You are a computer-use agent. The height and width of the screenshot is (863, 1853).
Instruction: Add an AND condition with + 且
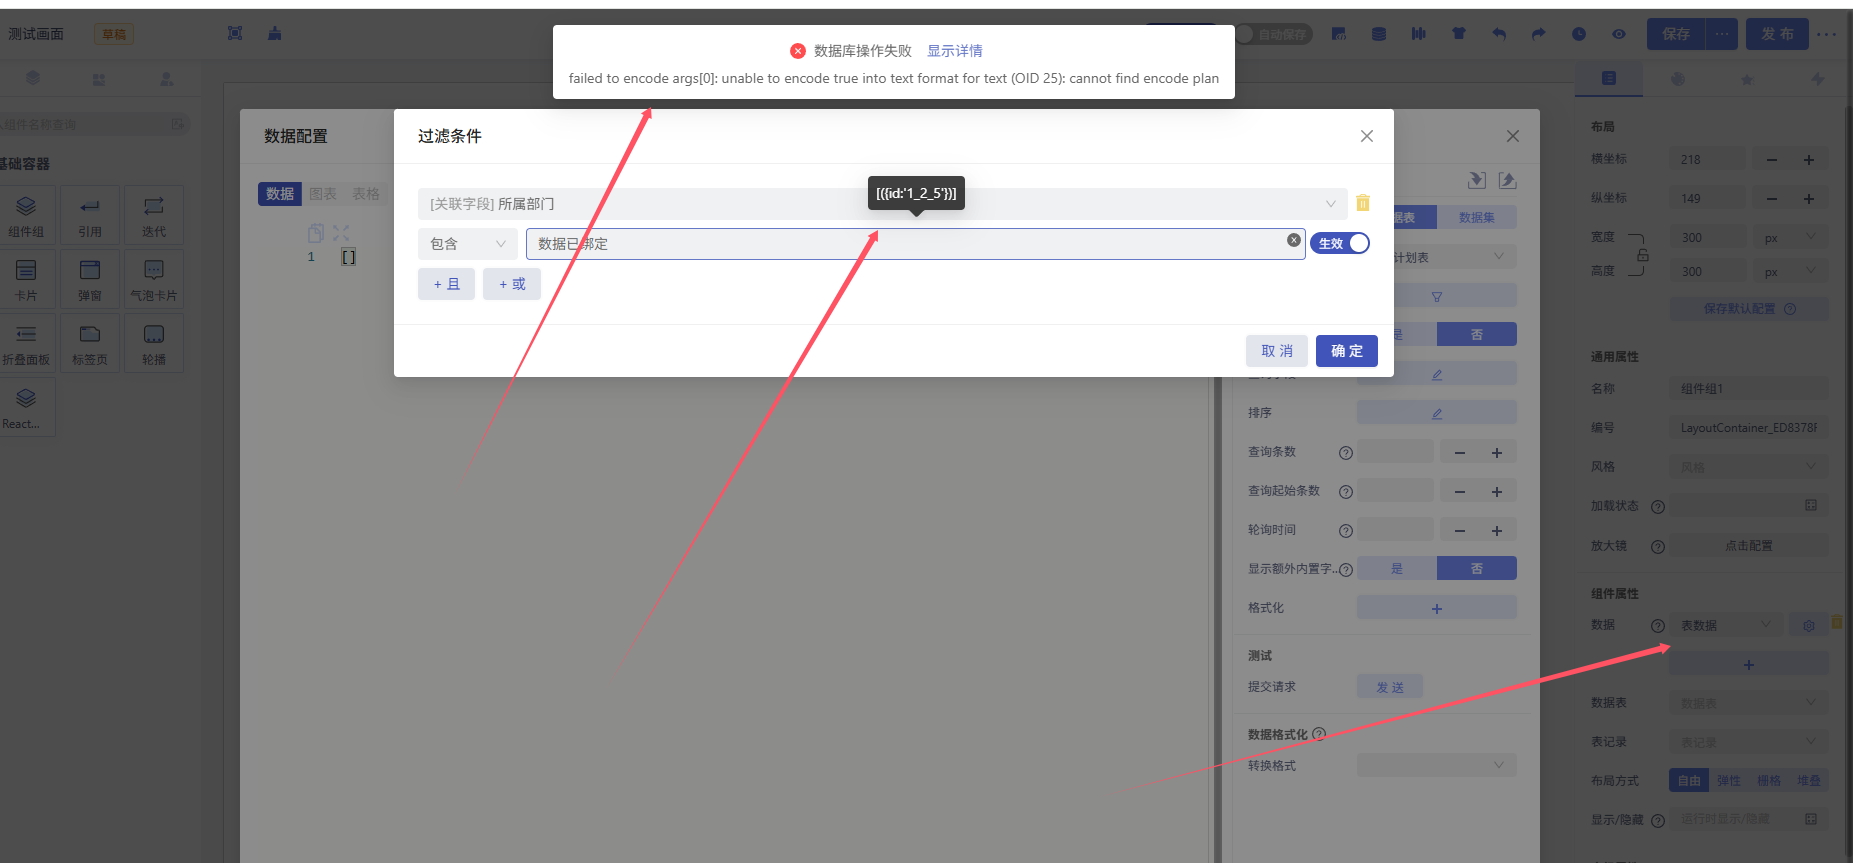click(446, 284)
